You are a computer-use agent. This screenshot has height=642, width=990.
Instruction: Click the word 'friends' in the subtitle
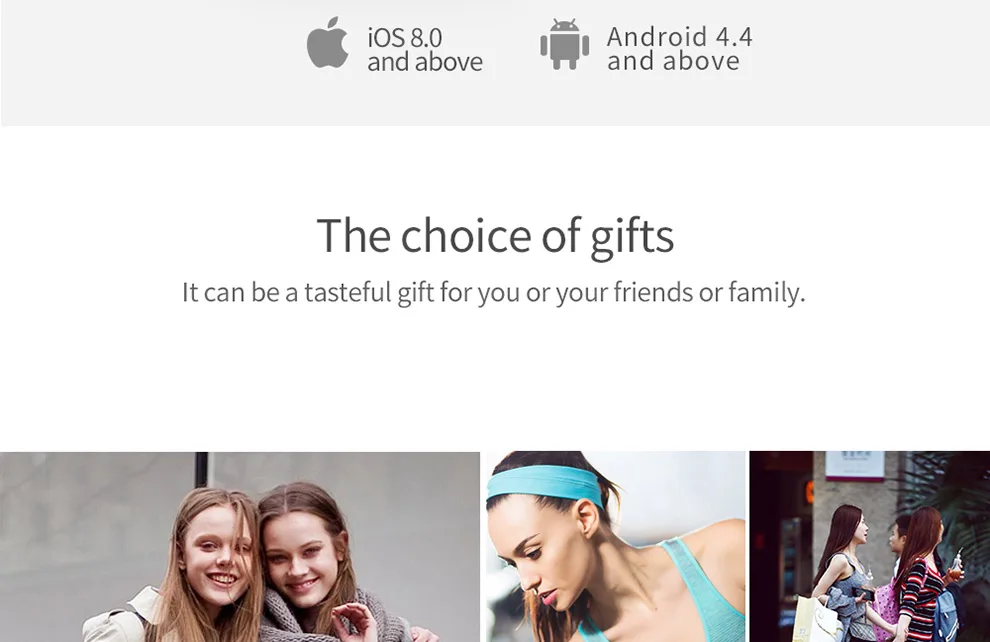653,293
